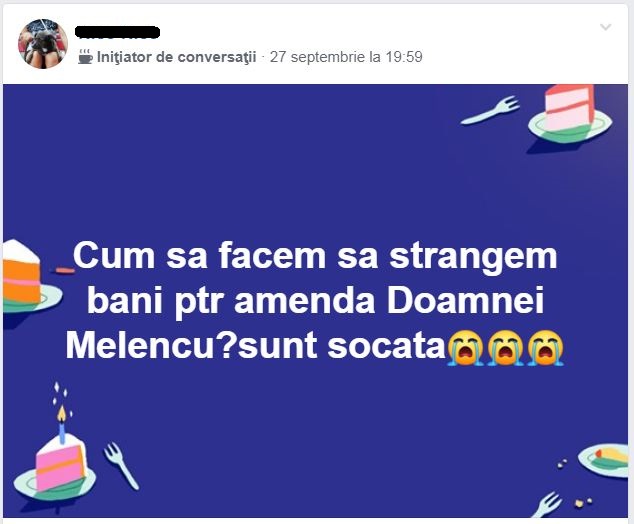Viewport: 634px width, 524px height.
Task: Click the text line "bani ptr amenda Doamnei"
Action: pyautogui.click(x=315, y=300)
